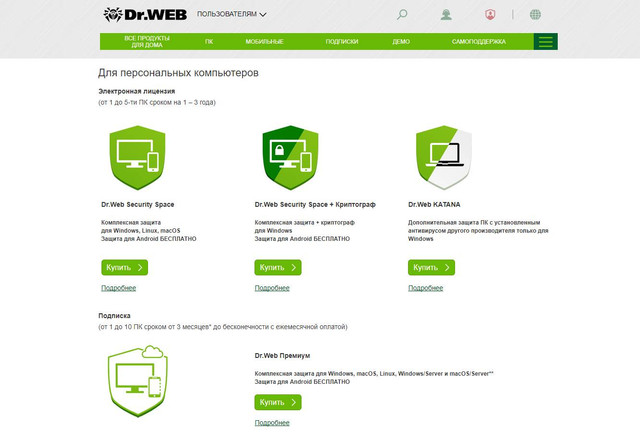Click the Dr.Web Security Space shield image
Screen dimensions: 640x439
click(x=138, y=157)
